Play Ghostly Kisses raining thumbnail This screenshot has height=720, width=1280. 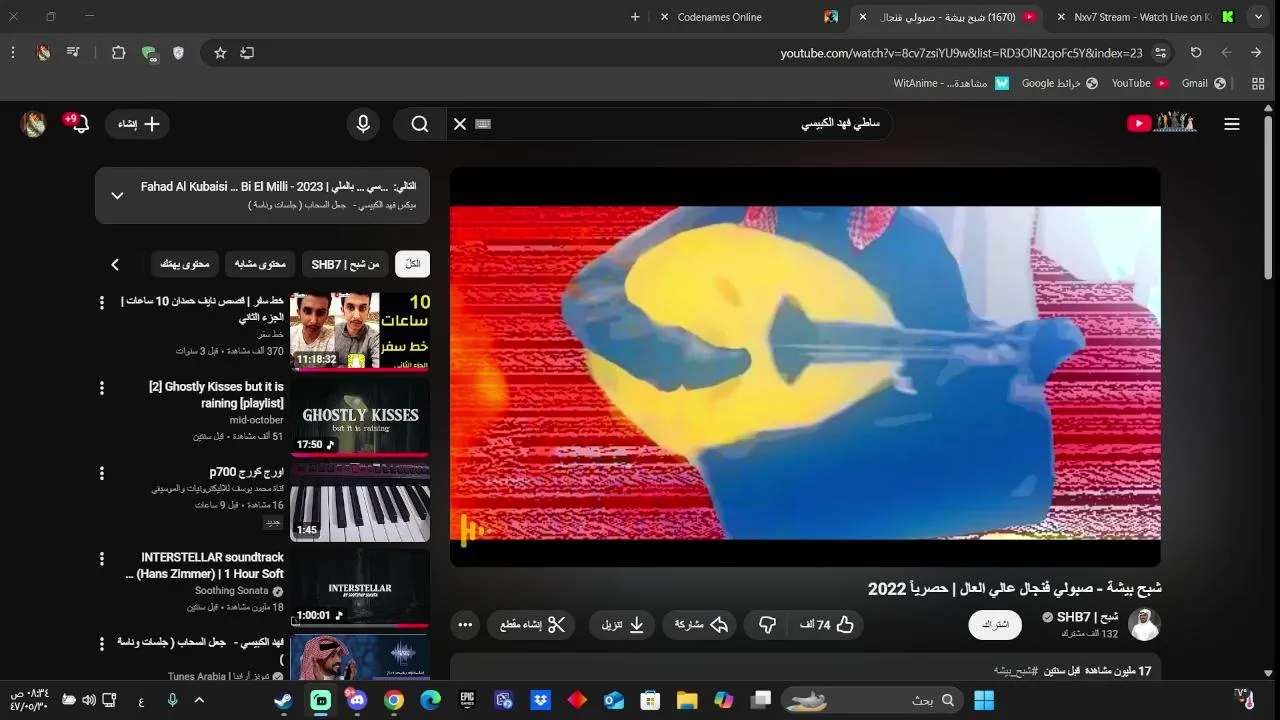click(x=360, y=417)
